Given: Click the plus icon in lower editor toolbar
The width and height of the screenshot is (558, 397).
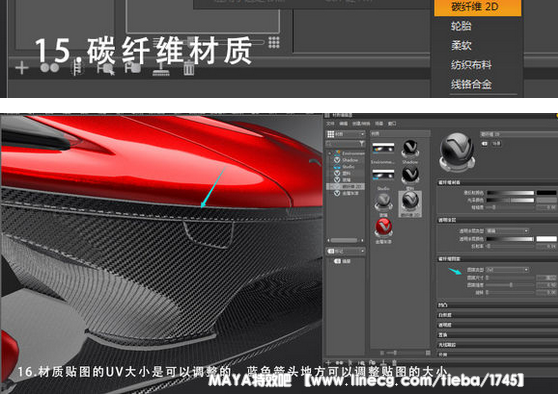Looking at the screenshot, I should coord(328,362).
